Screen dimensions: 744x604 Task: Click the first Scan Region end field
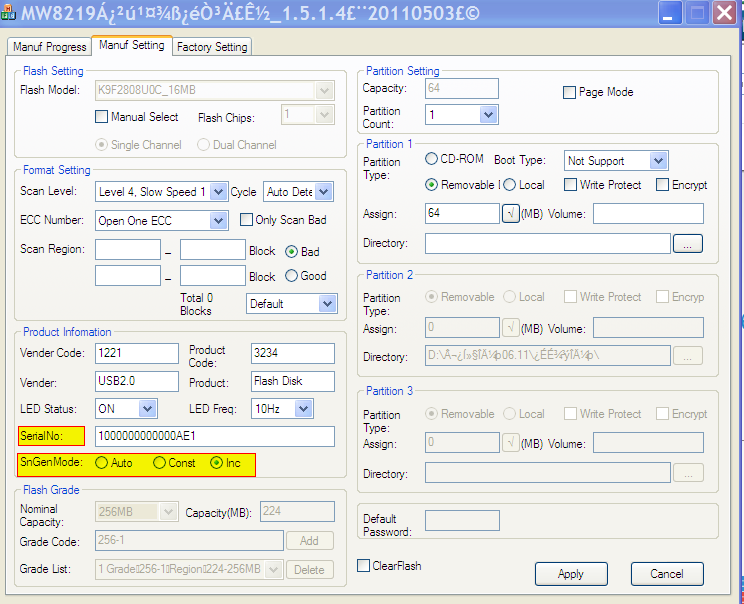pos(213,250)
